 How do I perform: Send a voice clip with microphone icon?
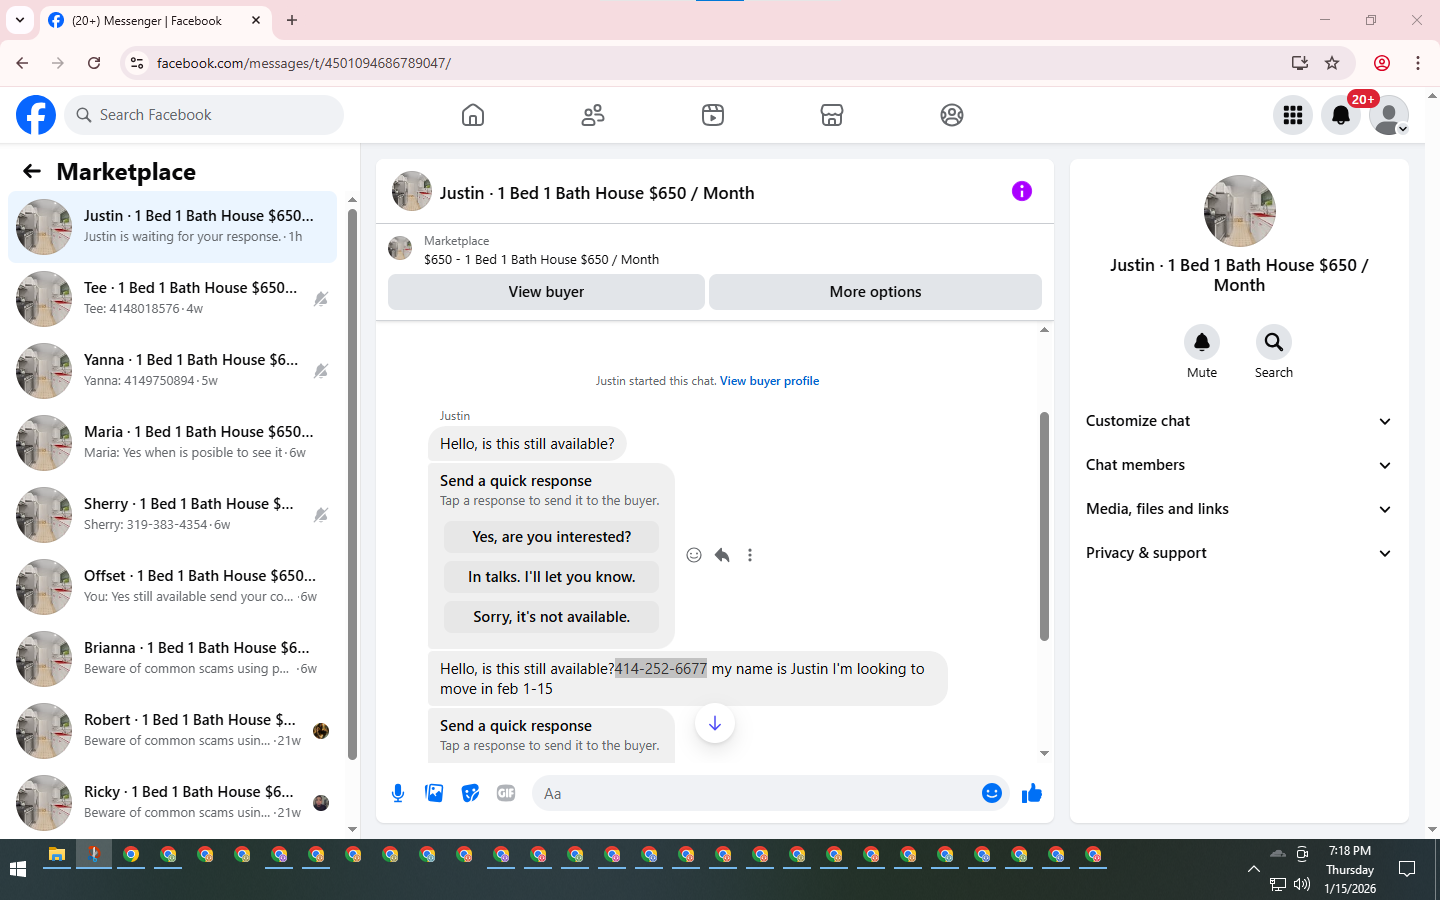click(398, 793)
